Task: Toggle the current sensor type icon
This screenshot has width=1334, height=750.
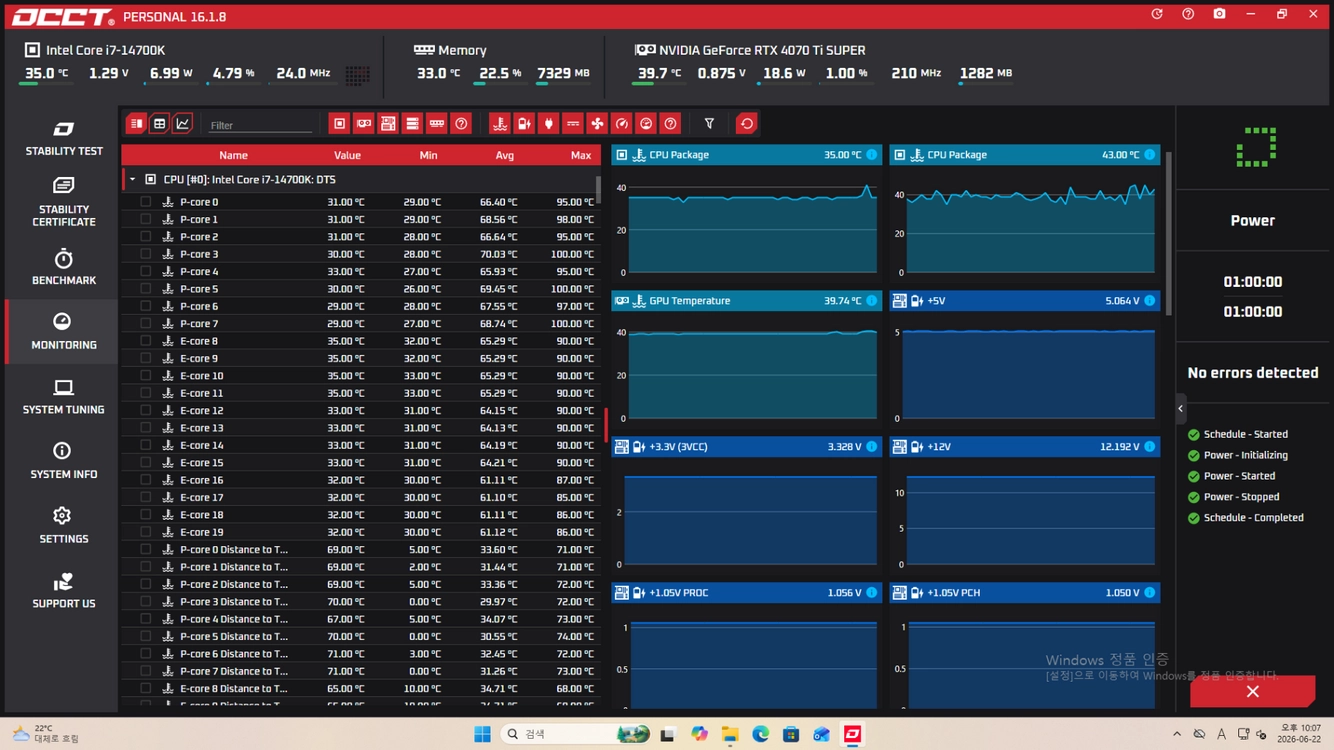Action: pos(573,124)
